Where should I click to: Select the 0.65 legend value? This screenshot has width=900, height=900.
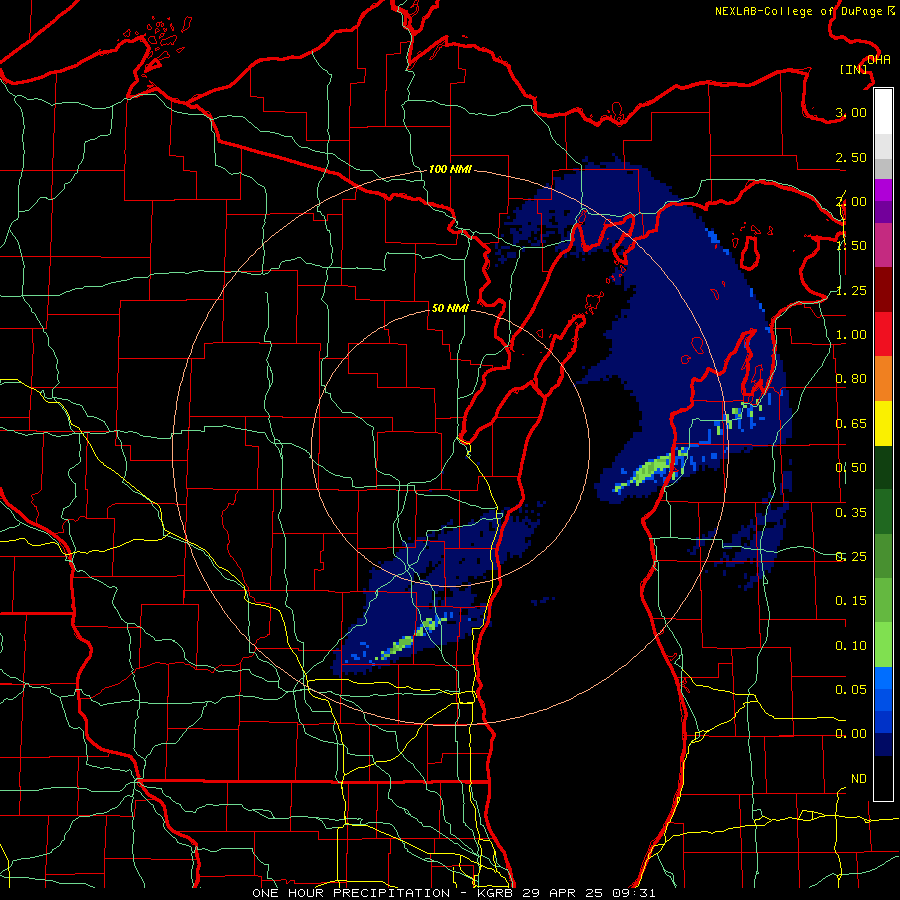[x=851, y=424]
